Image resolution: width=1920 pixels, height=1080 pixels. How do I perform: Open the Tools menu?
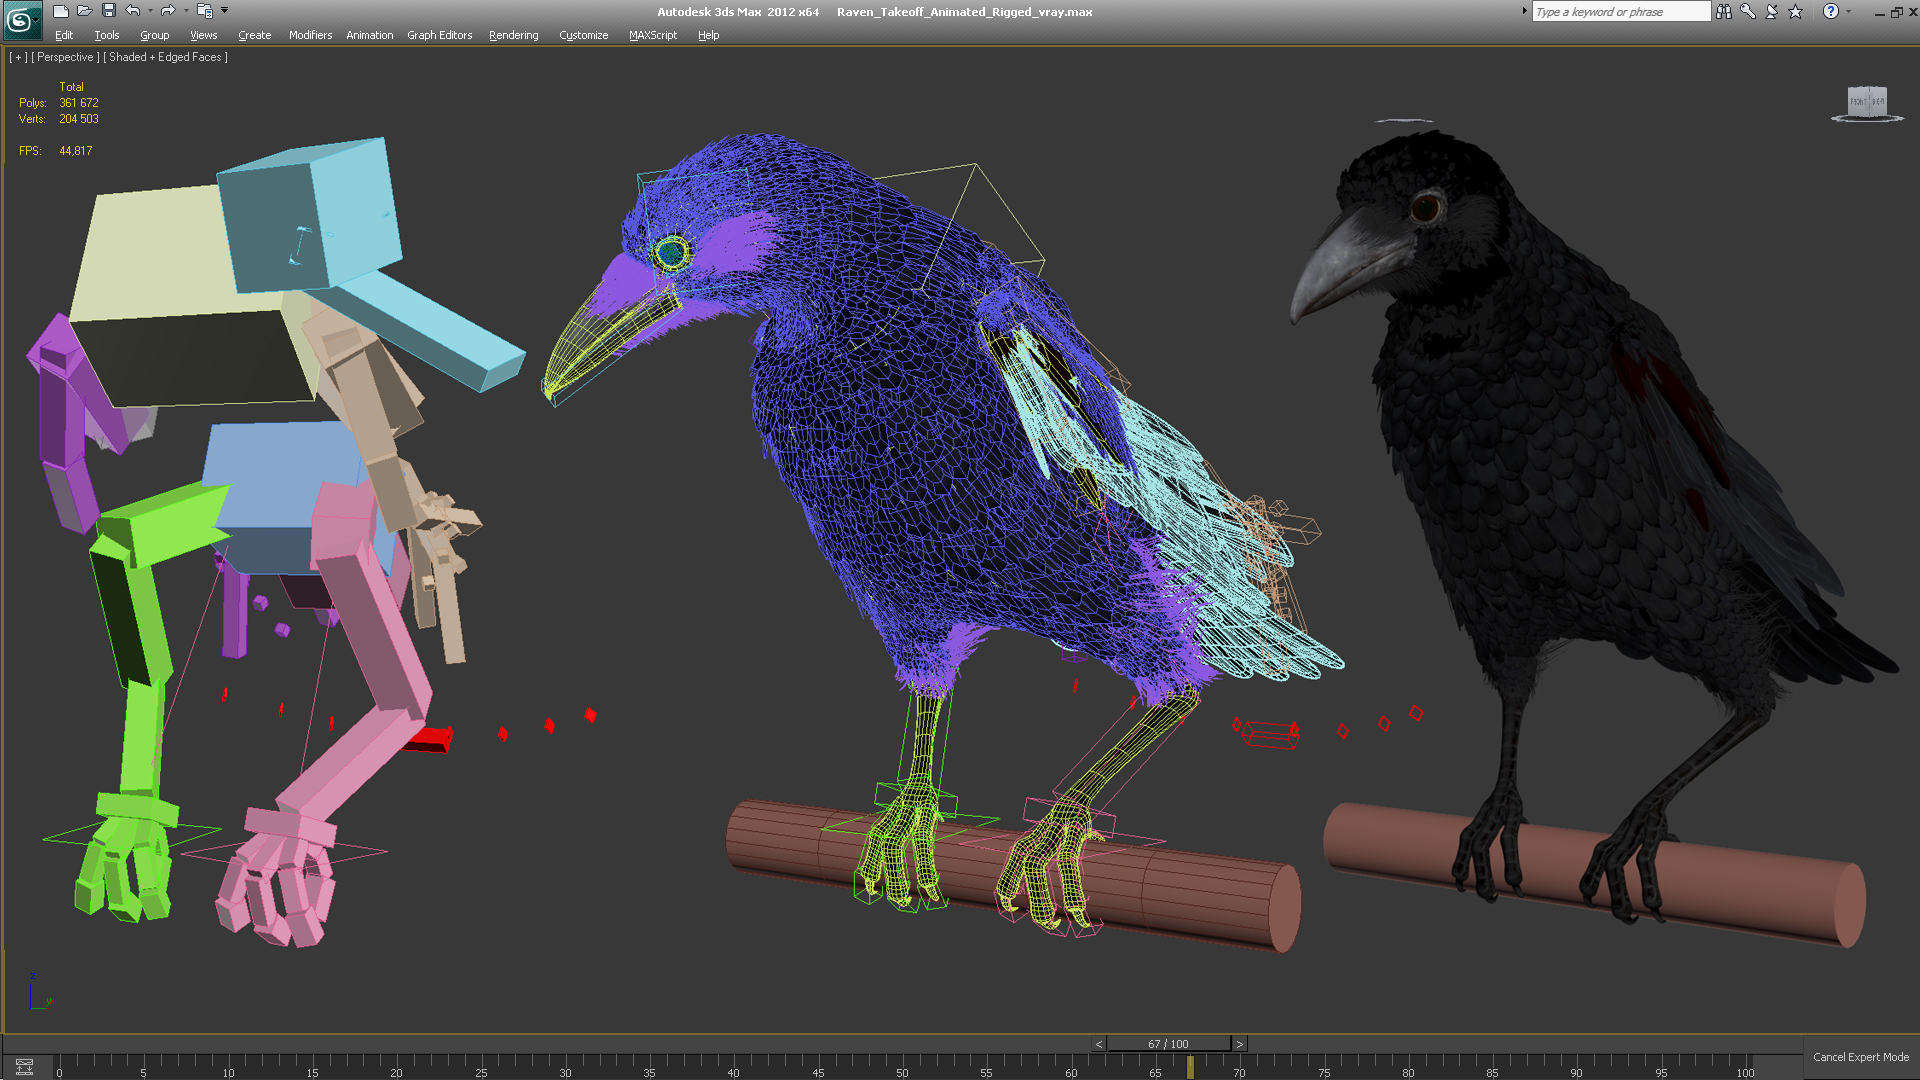tap(107, 35)
